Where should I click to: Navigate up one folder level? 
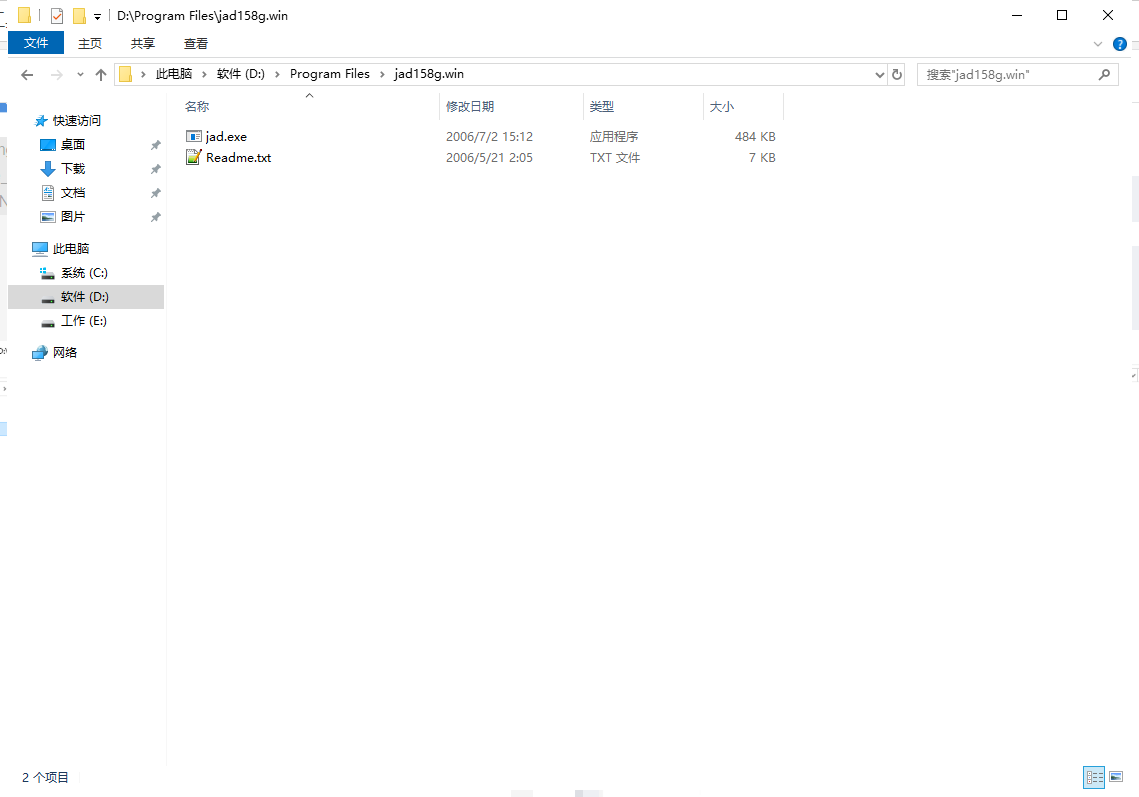(x=101, y=74)
